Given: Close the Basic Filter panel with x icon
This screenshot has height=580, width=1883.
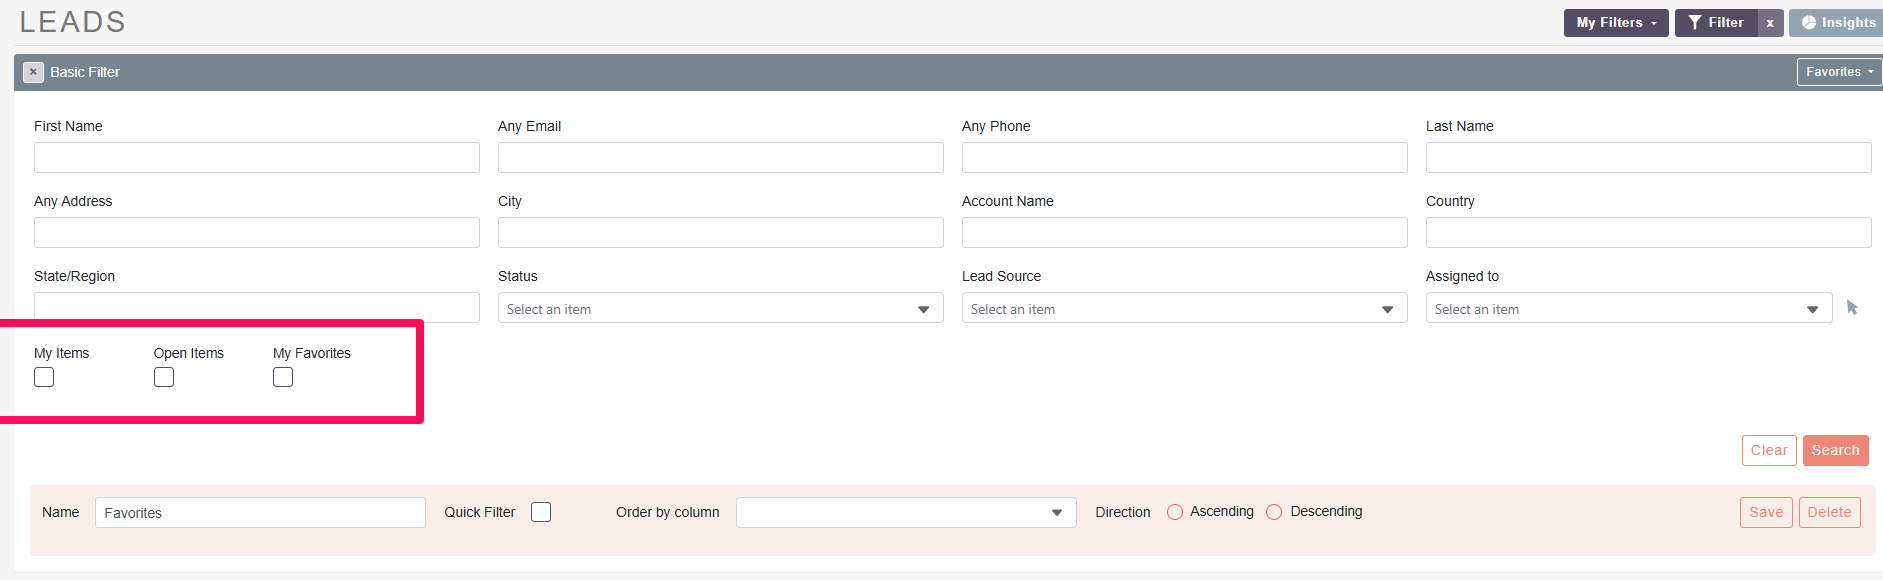Looking at the screenshot, I should [x=33, y=72].
